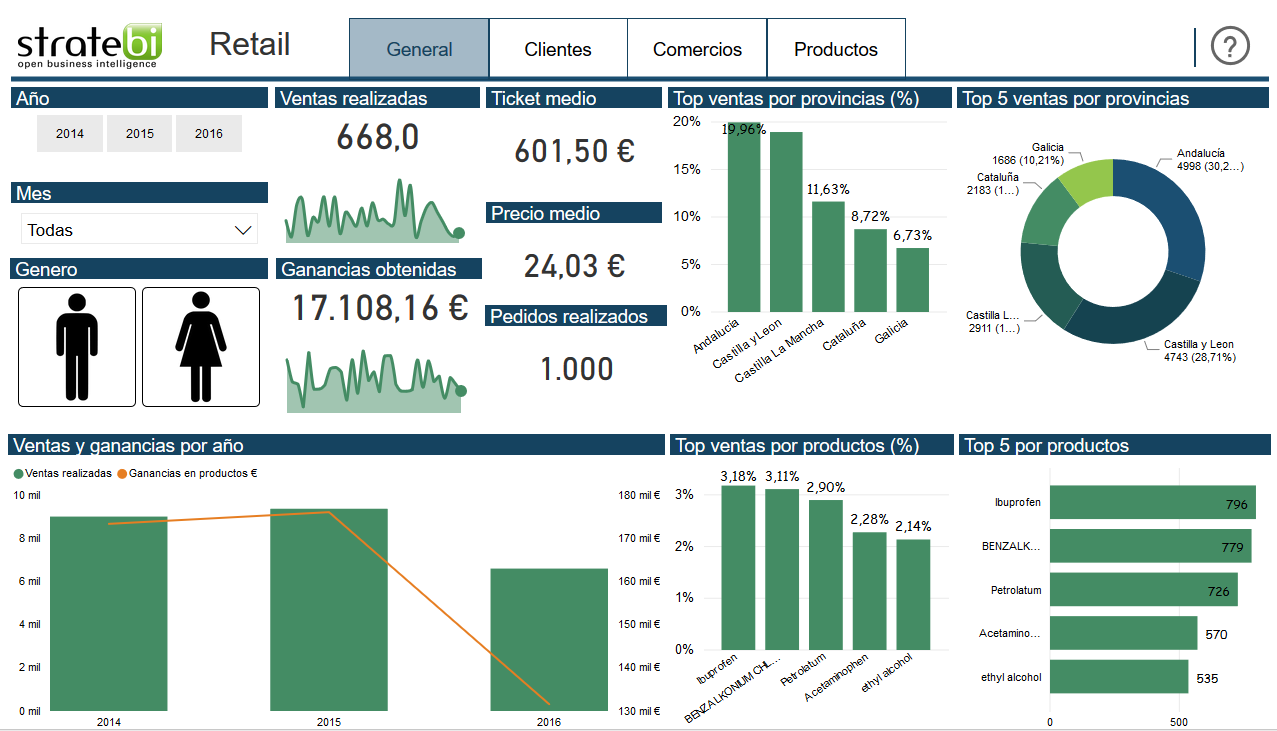1277x731 pixels.
Task: Open the Mes dropdown showing Todas
Action: click(138, 229)
